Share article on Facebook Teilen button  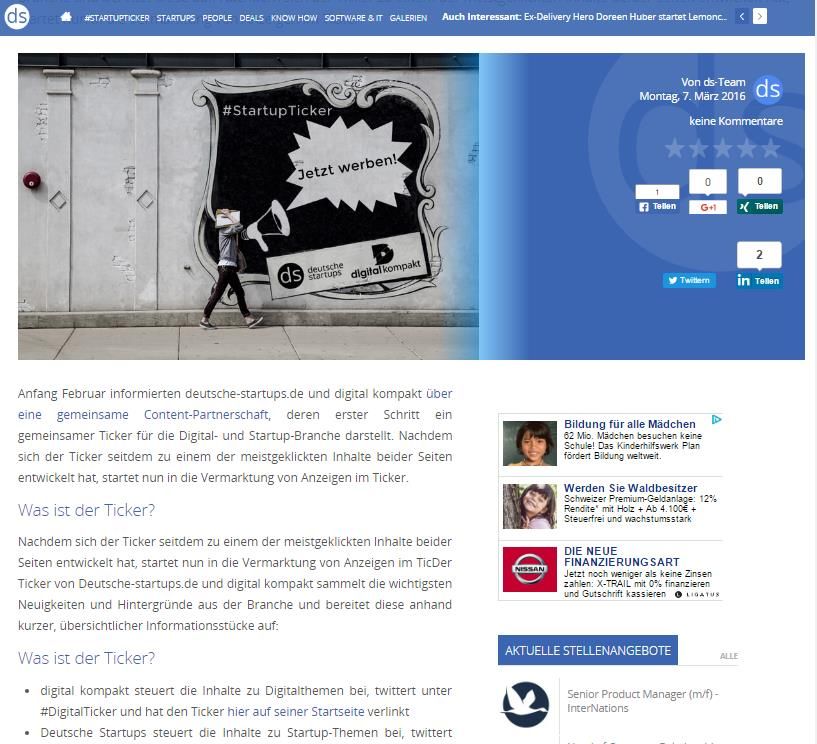(x=658, y=206)
